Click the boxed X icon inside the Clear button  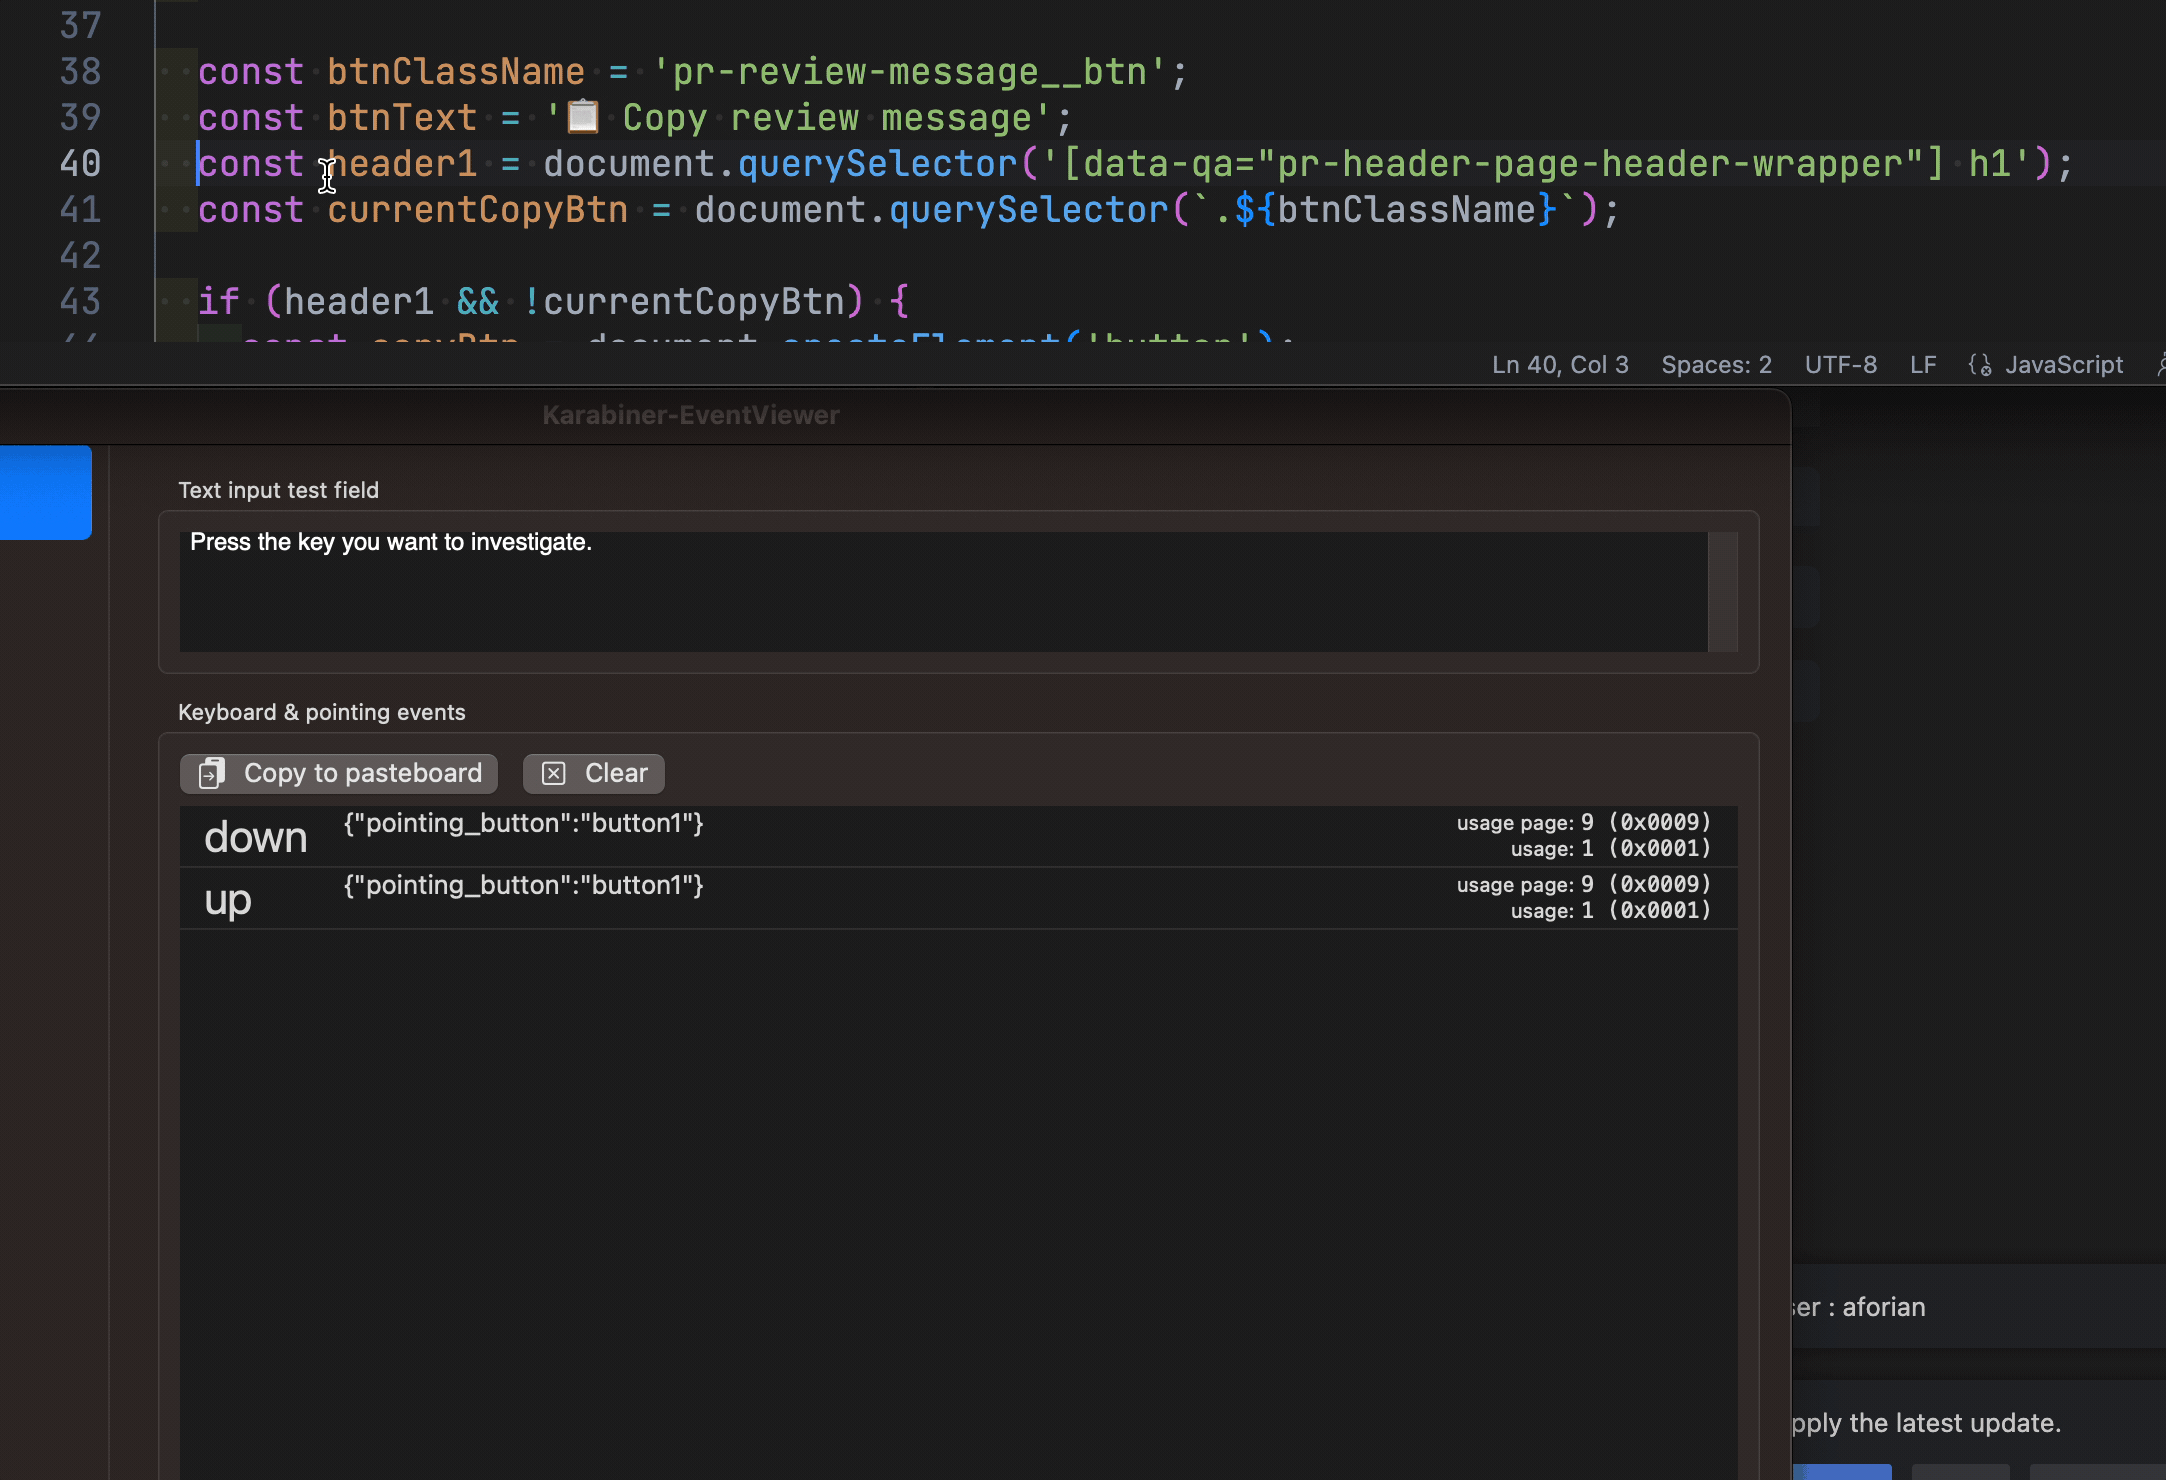553,772
